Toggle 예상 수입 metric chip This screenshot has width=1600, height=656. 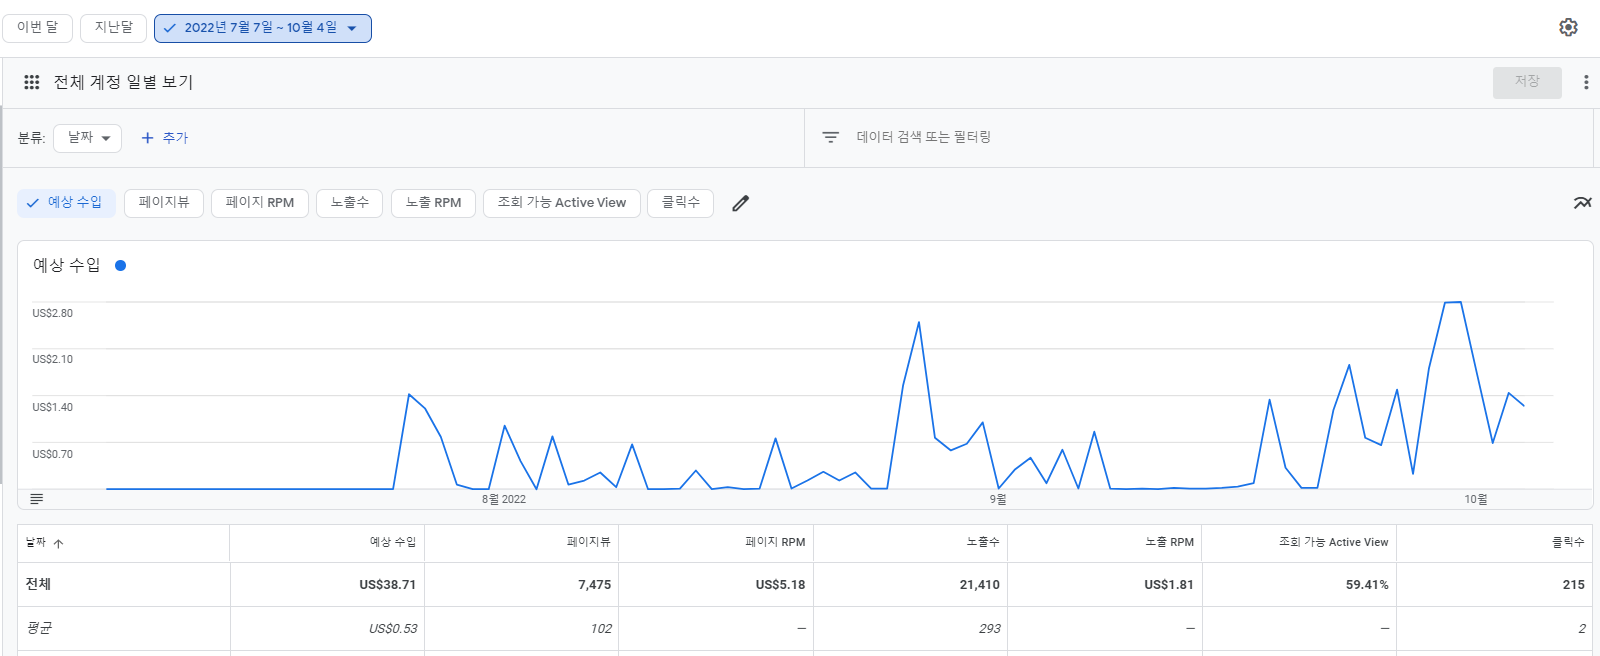click(66, 203)
